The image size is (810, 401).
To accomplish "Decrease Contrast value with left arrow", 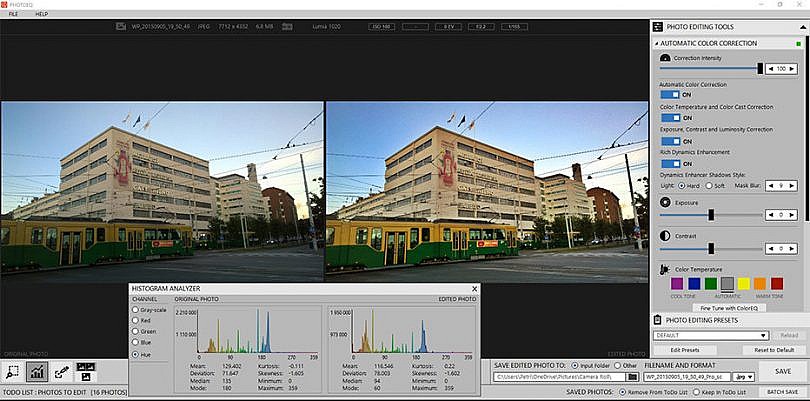I will coord(771,249).
